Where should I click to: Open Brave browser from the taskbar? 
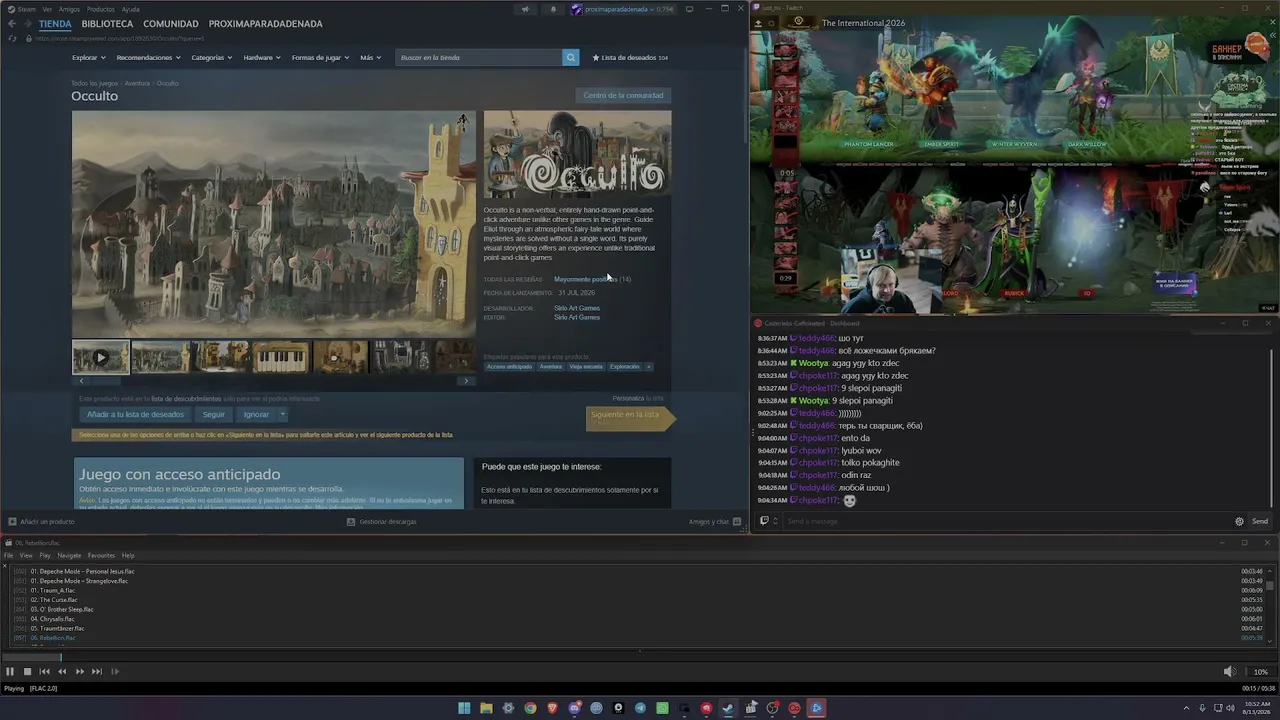552,708
